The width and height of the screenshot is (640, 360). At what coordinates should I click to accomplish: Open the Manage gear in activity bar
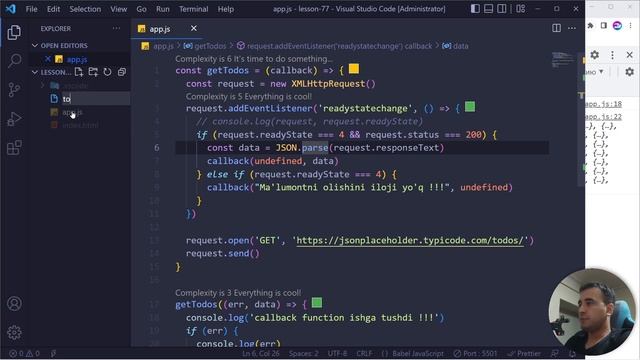pos(14,333)
